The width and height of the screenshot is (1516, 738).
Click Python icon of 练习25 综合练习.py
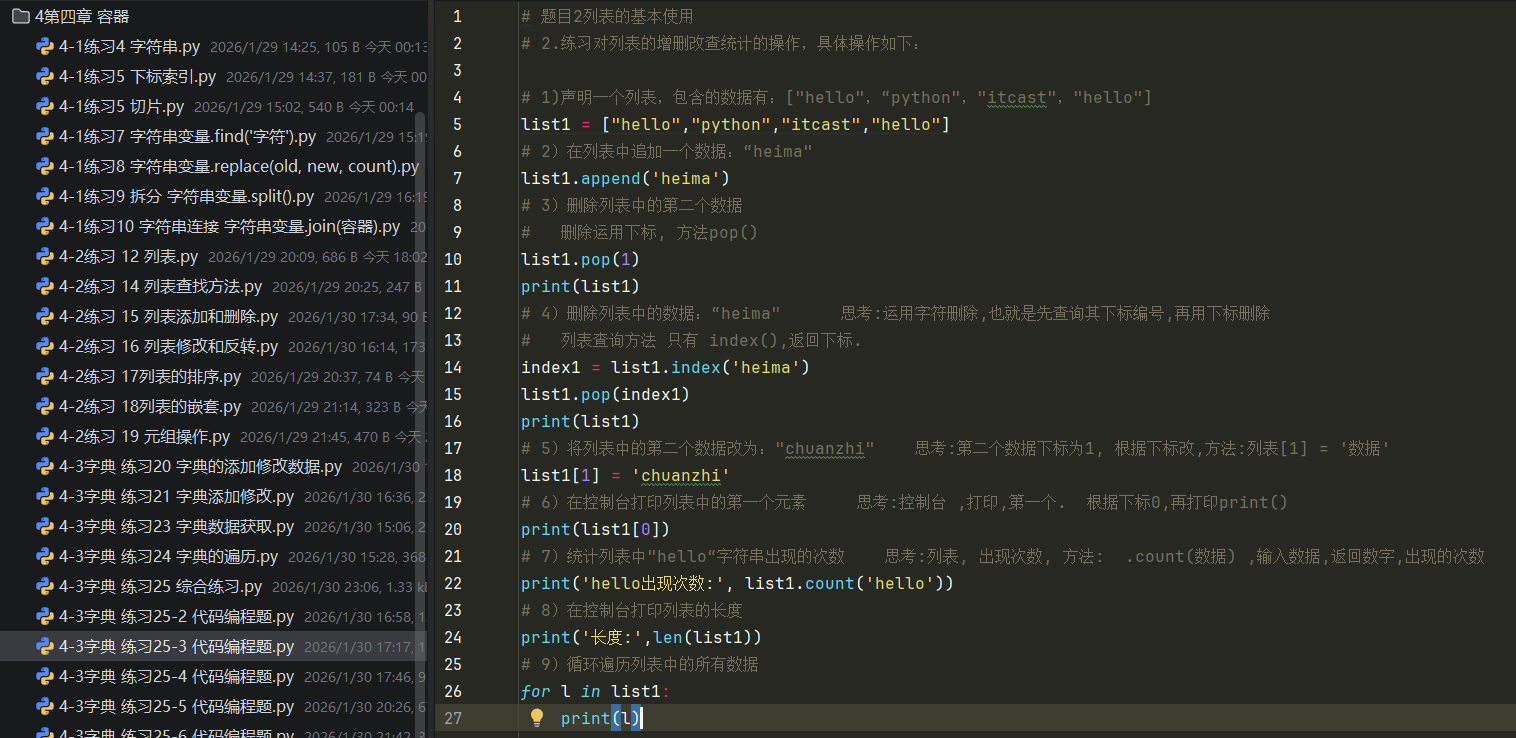coord(44,586)
